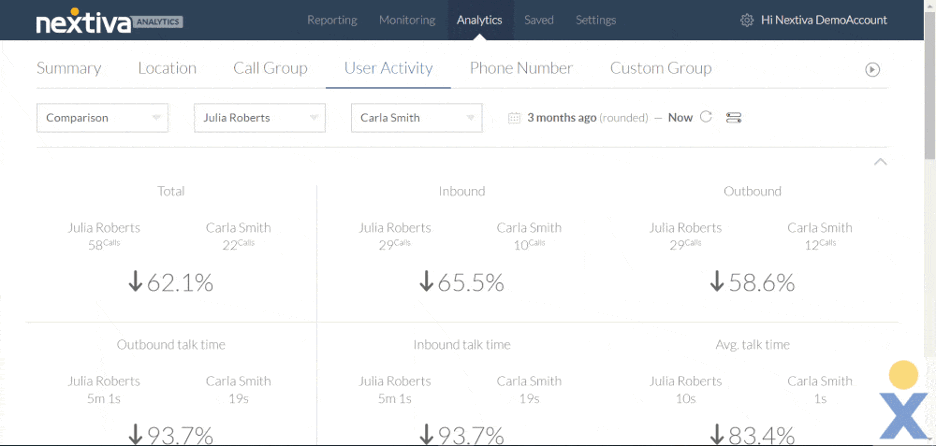Switch to the Phone Number tab

click(521, 68)
